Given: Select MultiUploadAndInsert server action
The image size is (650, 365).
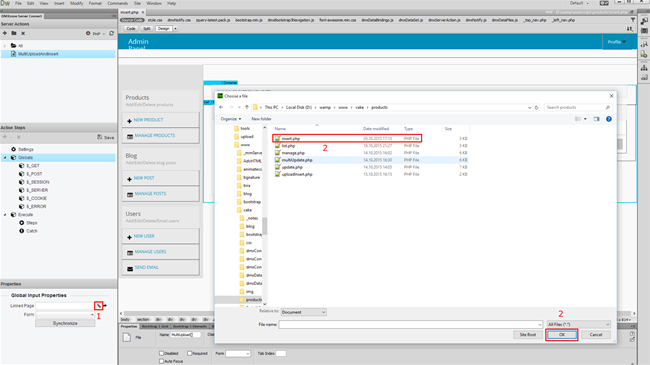Looking at the screenshot, I should tap(38, 54).
